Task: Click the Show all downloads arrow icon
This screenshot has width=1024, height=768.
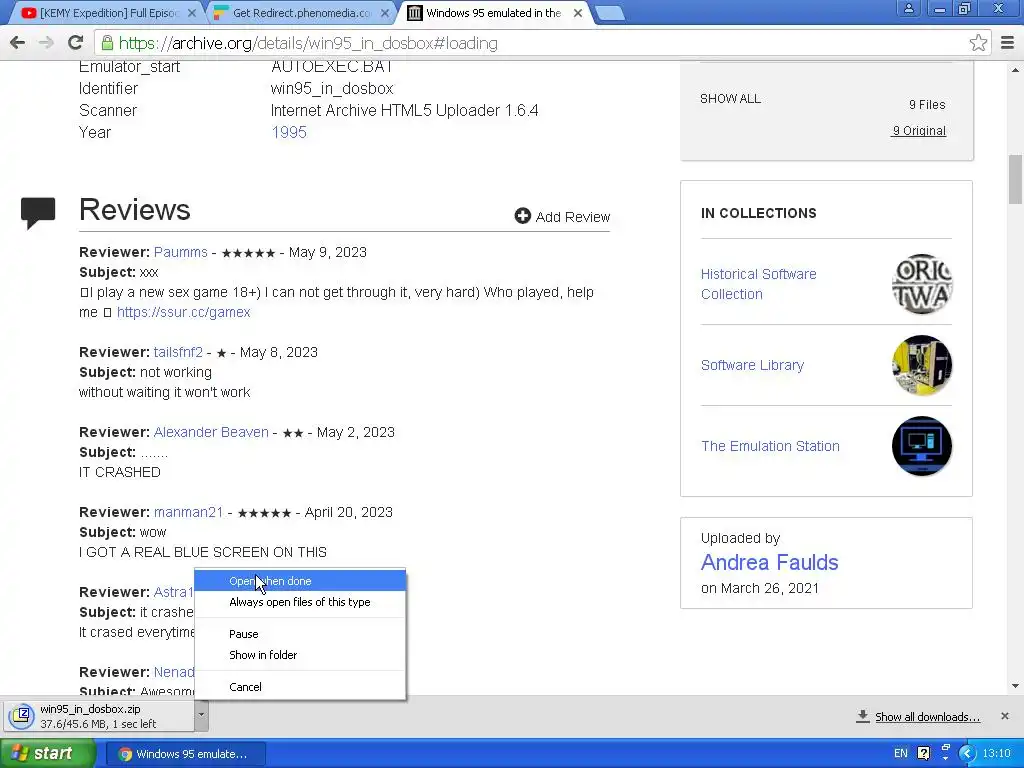Action: (x=863, y=716)
